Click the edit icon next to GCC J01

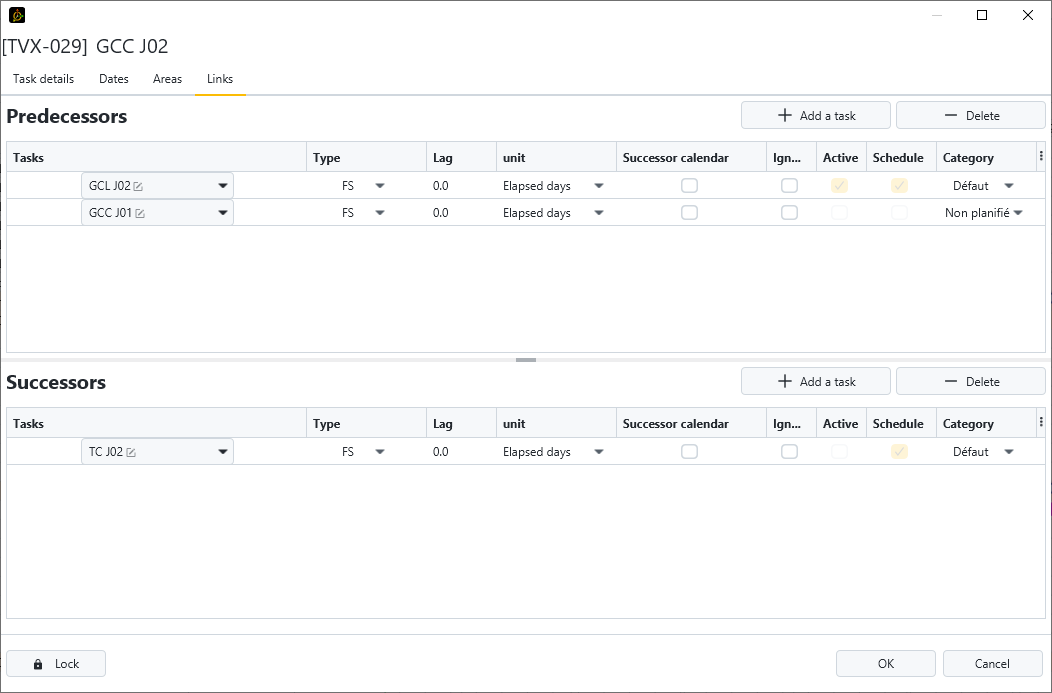point(140,213)
